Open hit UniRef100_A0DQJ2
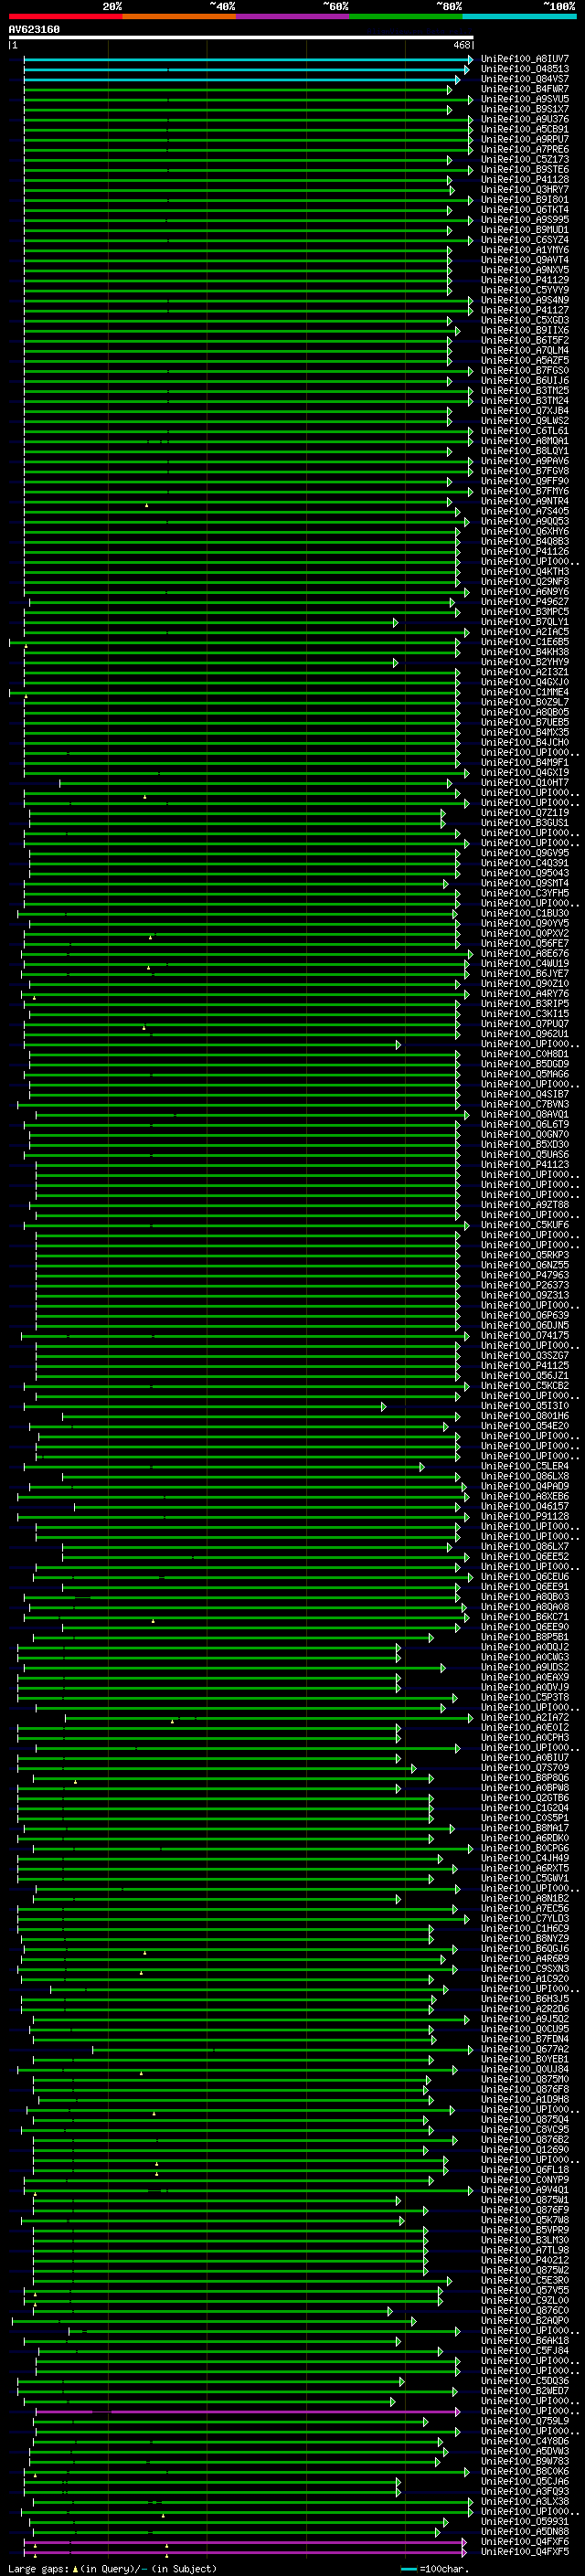The width and height of the screenshot is (585, 2576). pyautogui.click(x=525, y=1648)
